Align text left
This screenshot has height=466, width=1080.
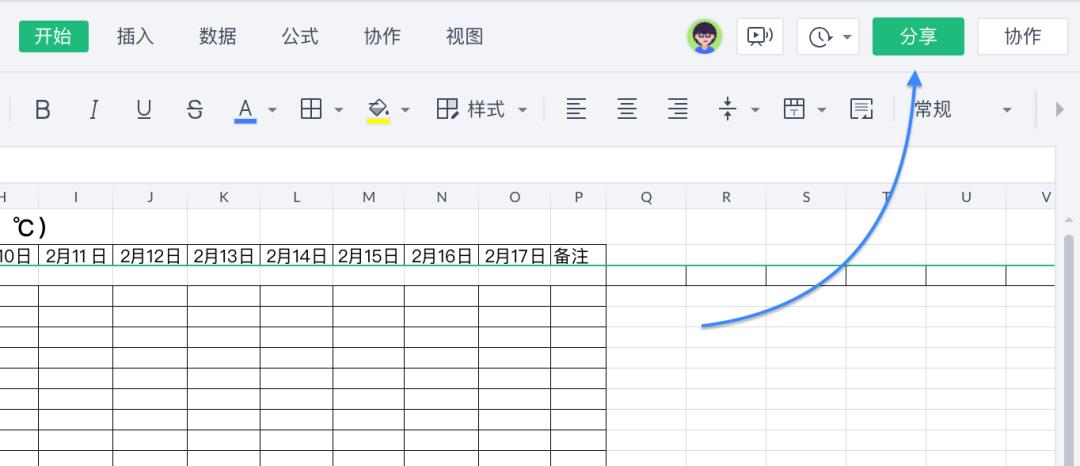point(577,109)
